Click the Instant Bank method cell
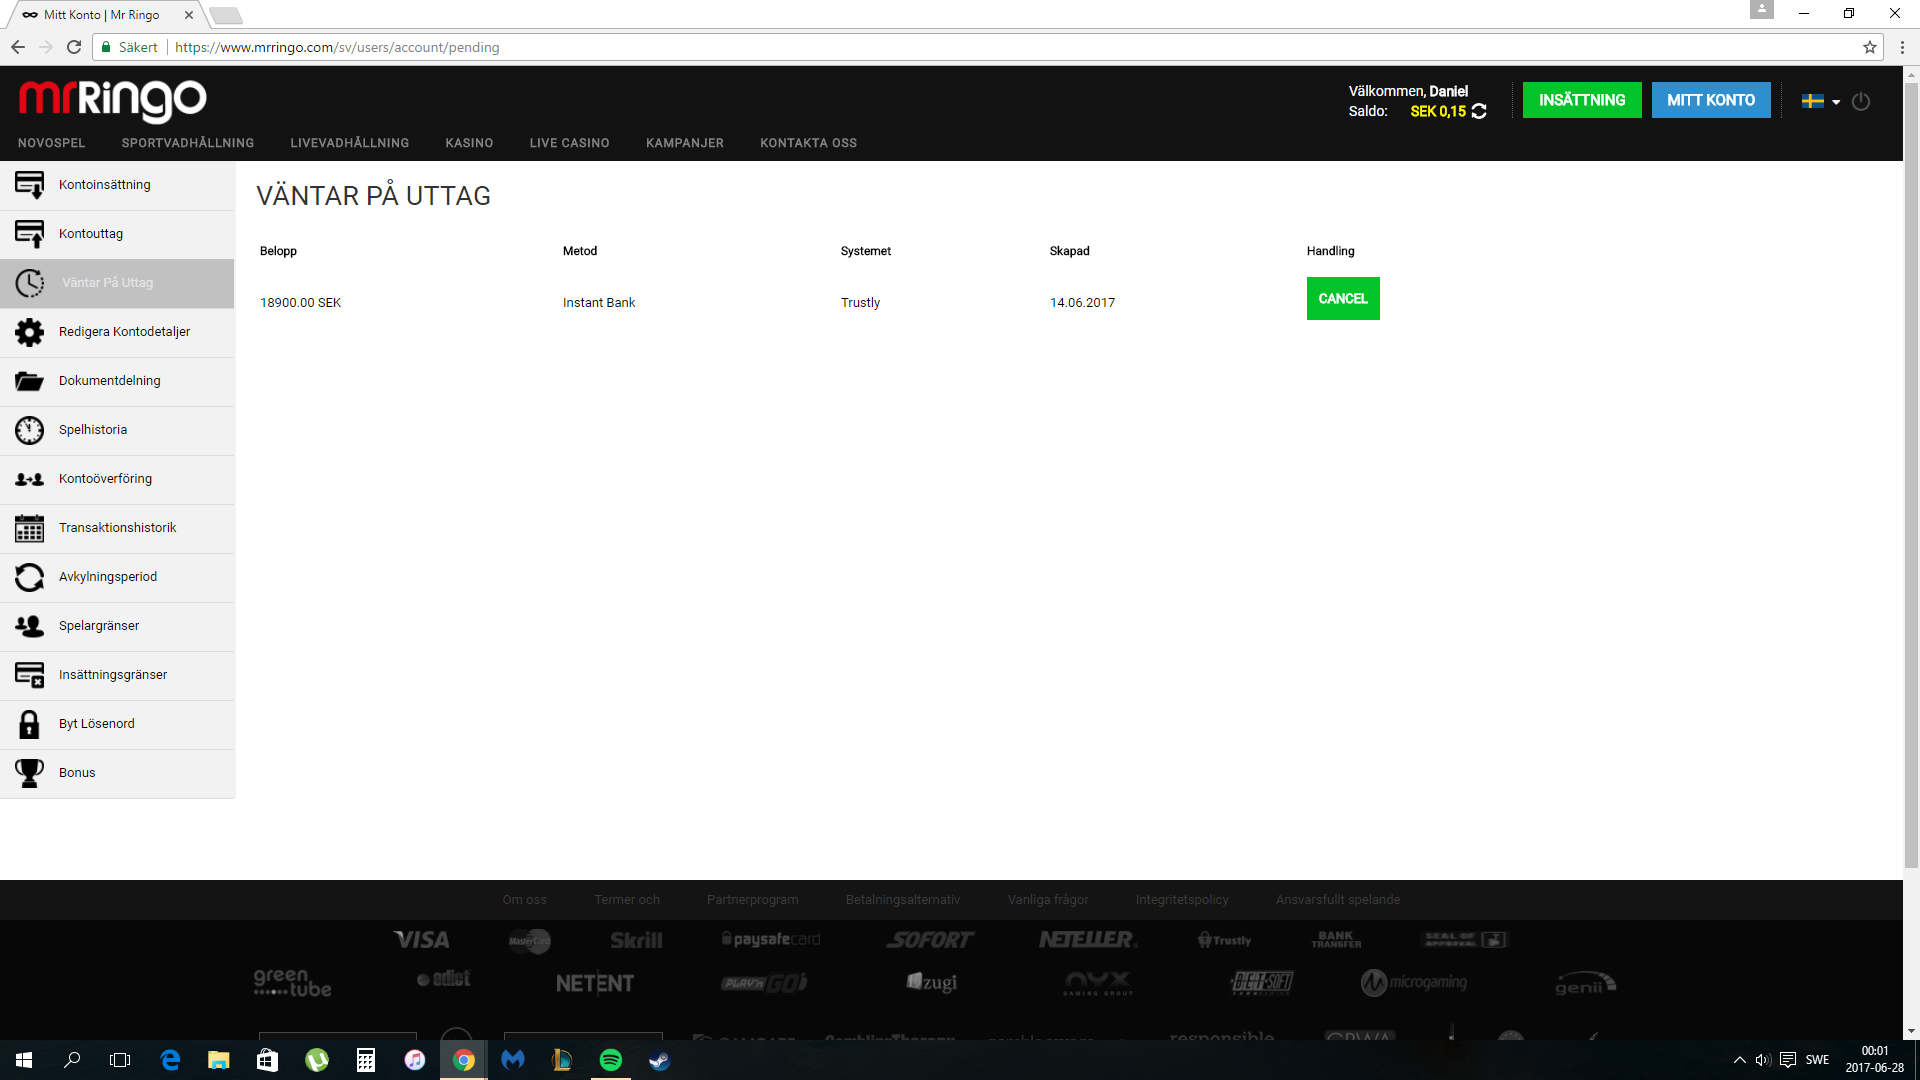 [x=599, y=303]
